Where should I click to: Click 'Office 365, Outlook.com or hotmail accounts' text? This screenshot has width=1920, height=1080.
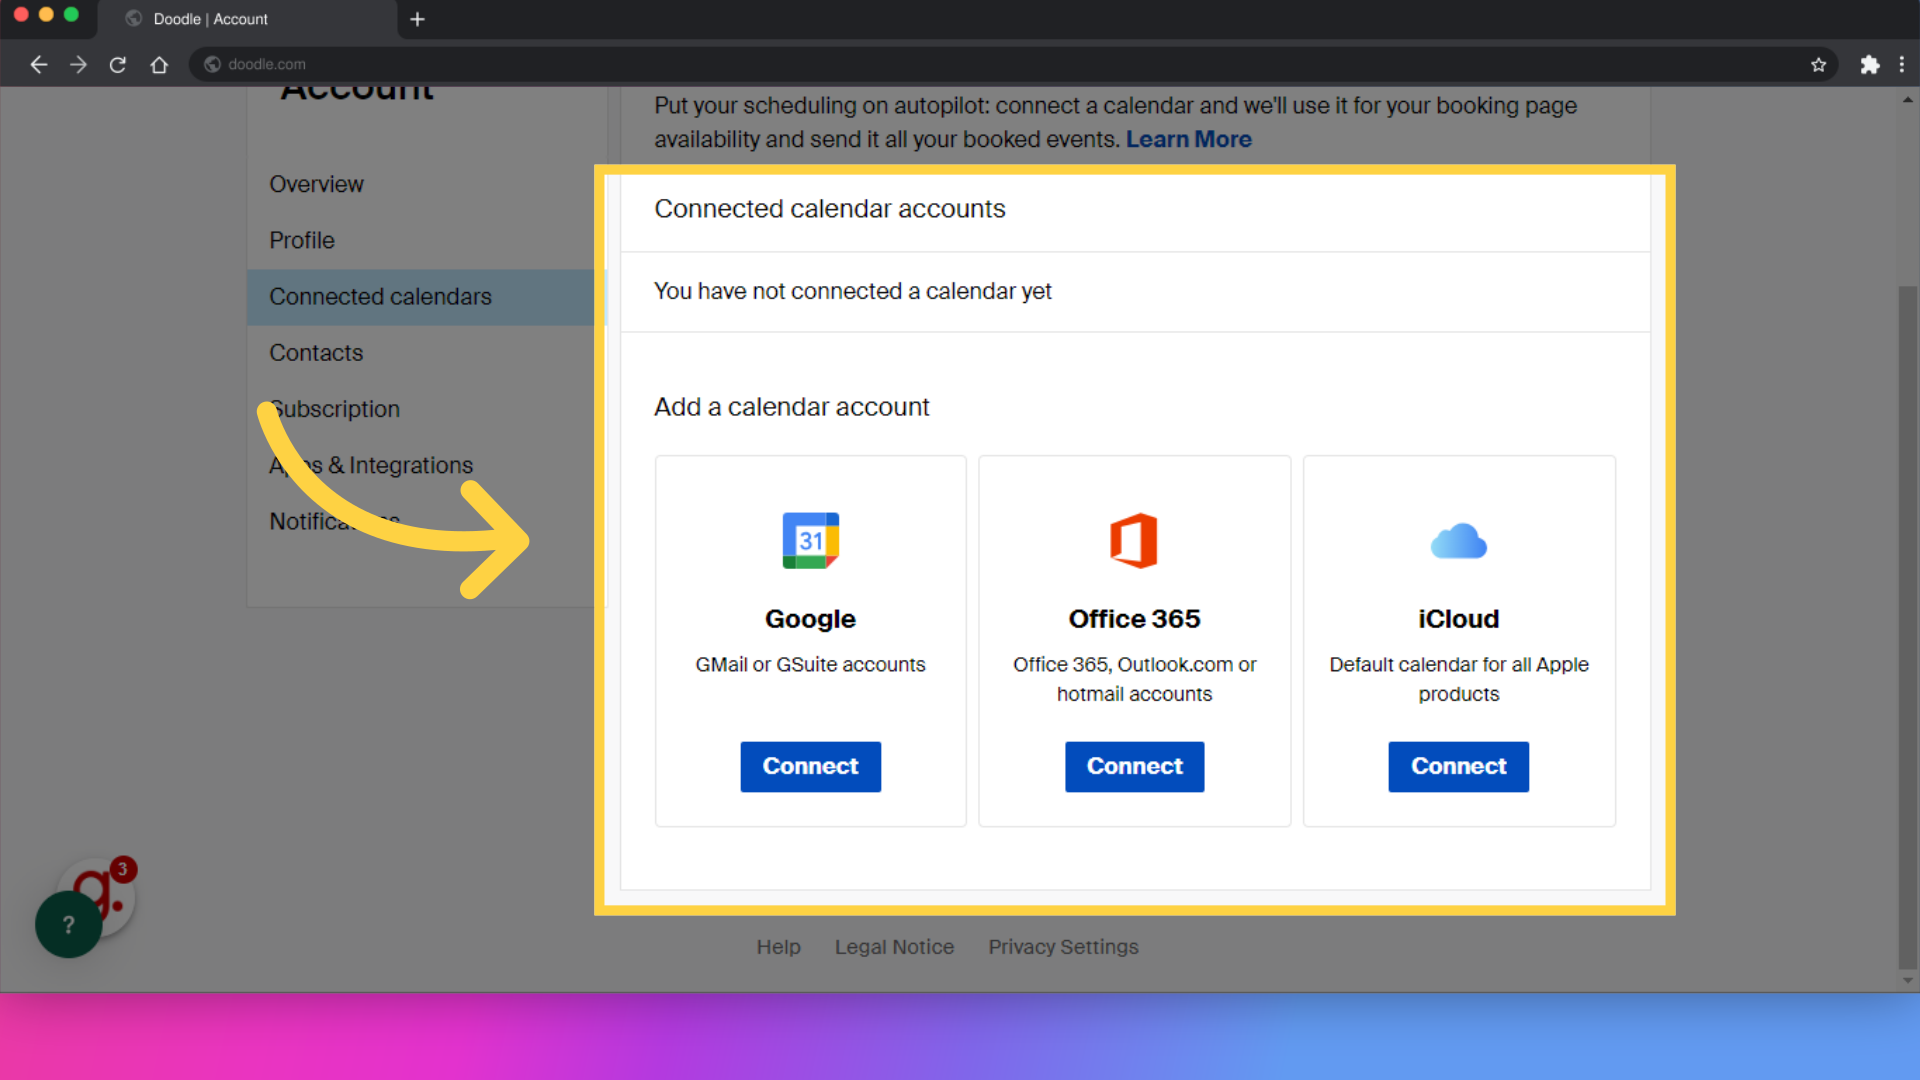(x=1134, y=679)
